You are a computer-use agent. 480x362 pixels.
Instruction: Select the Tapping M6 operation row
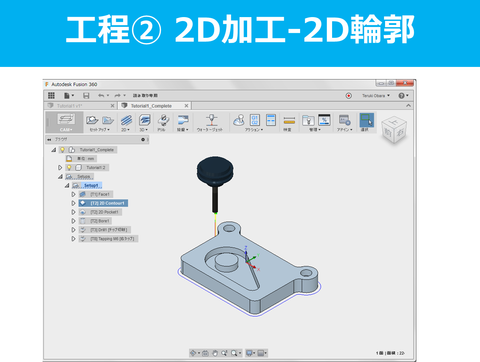click(108, 239)
